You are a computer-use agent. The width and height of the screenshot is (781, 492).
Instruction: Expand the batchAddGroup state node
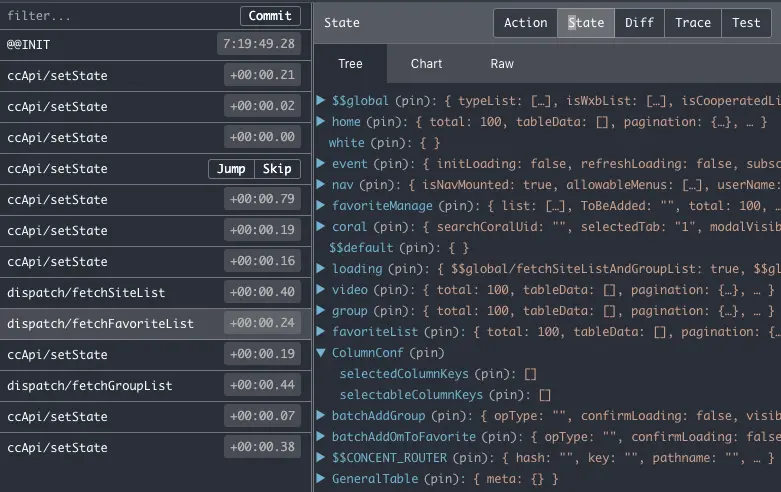(321, 415)
